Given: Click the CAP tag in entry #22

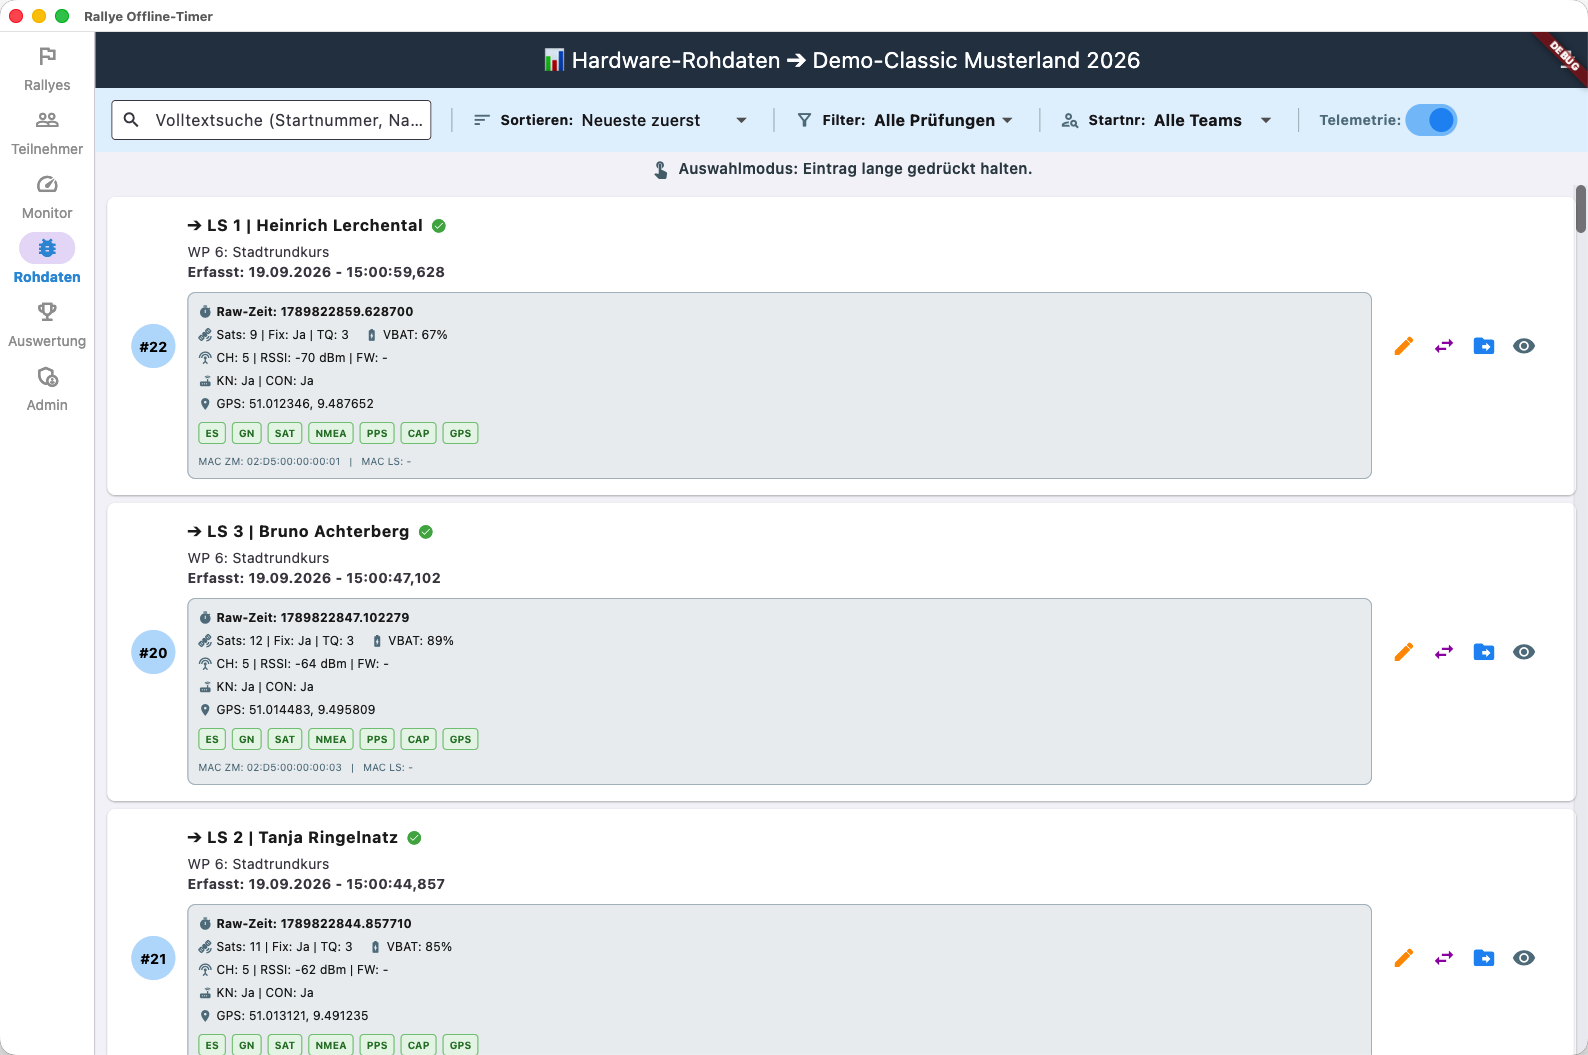Looking at the screenshot, I should 418,433.
